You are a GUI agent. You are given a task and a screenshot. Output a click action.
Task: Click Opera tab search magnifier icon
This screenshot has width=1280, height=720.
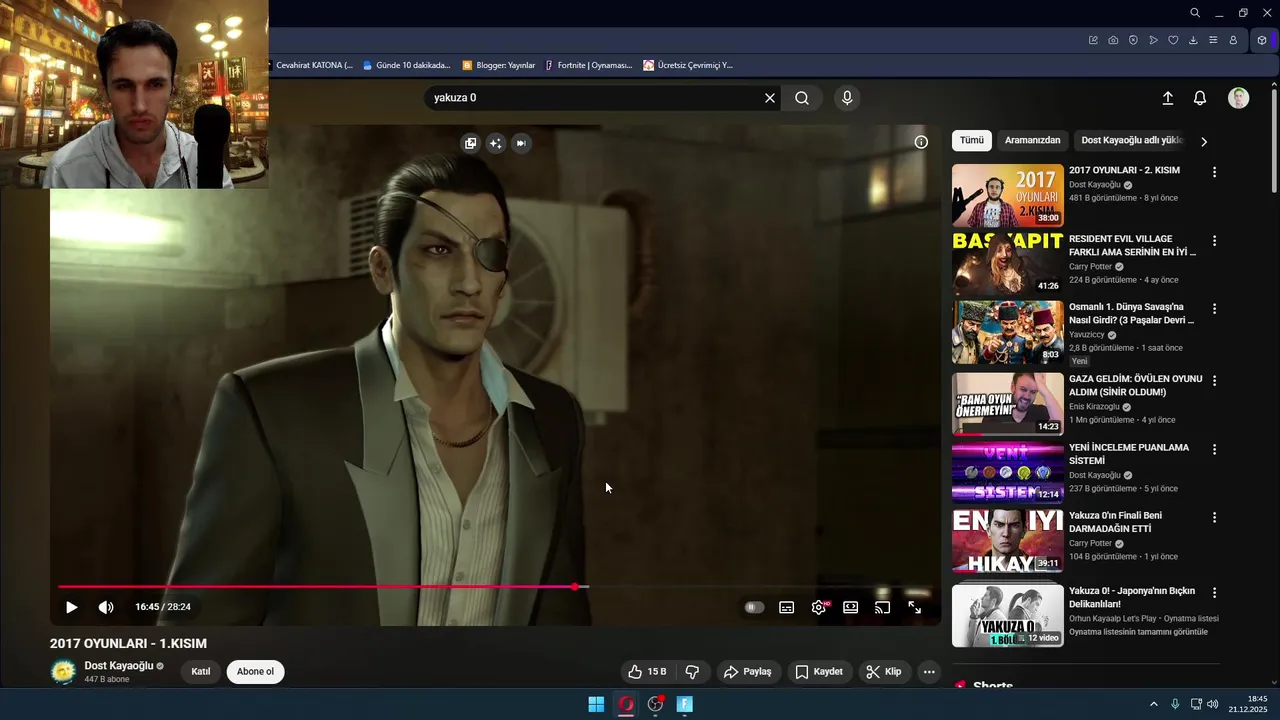[x=1195, y=13]
